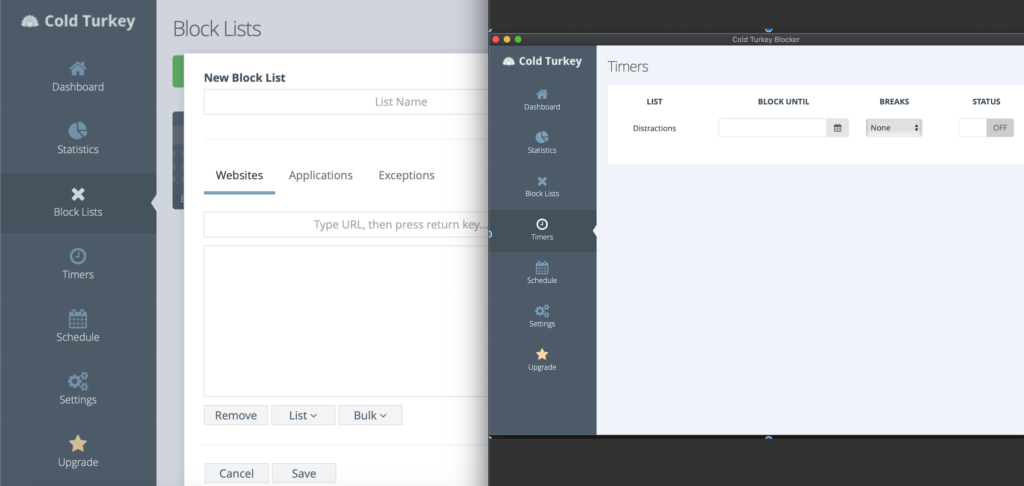Click Cold Turkey logo in the left window
This screenshot has width=1024, height=486.
[78, 21]
